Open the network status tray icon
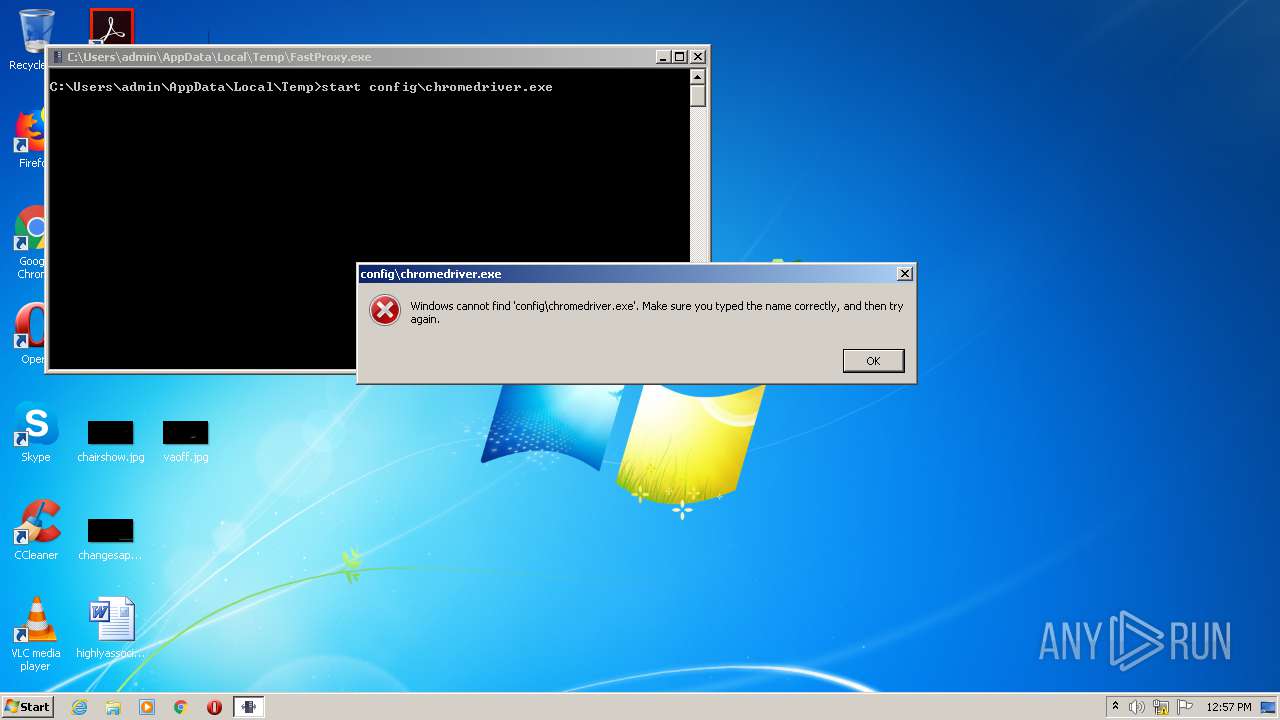Screen dimensions: 1280x720 1161,707
